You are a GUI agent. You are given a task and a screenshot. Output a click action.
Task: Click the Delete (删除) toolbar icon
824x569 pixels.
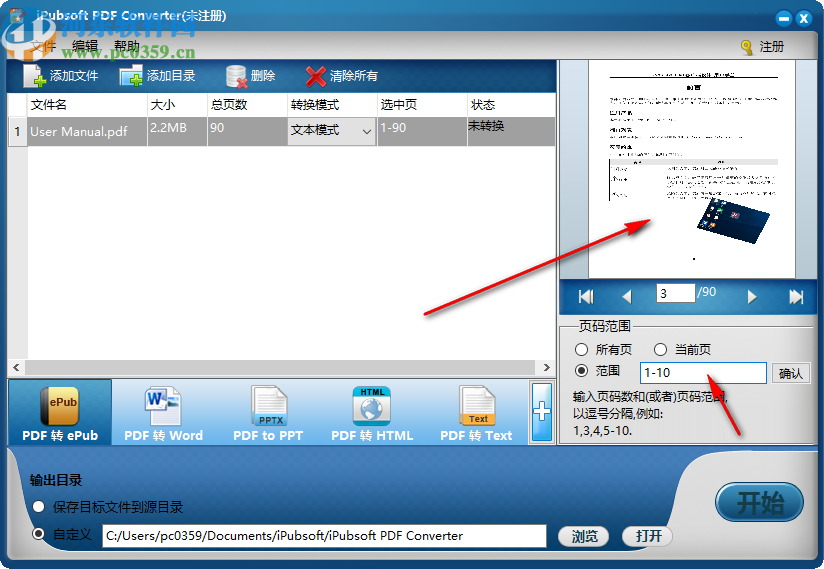pos(236,76)
